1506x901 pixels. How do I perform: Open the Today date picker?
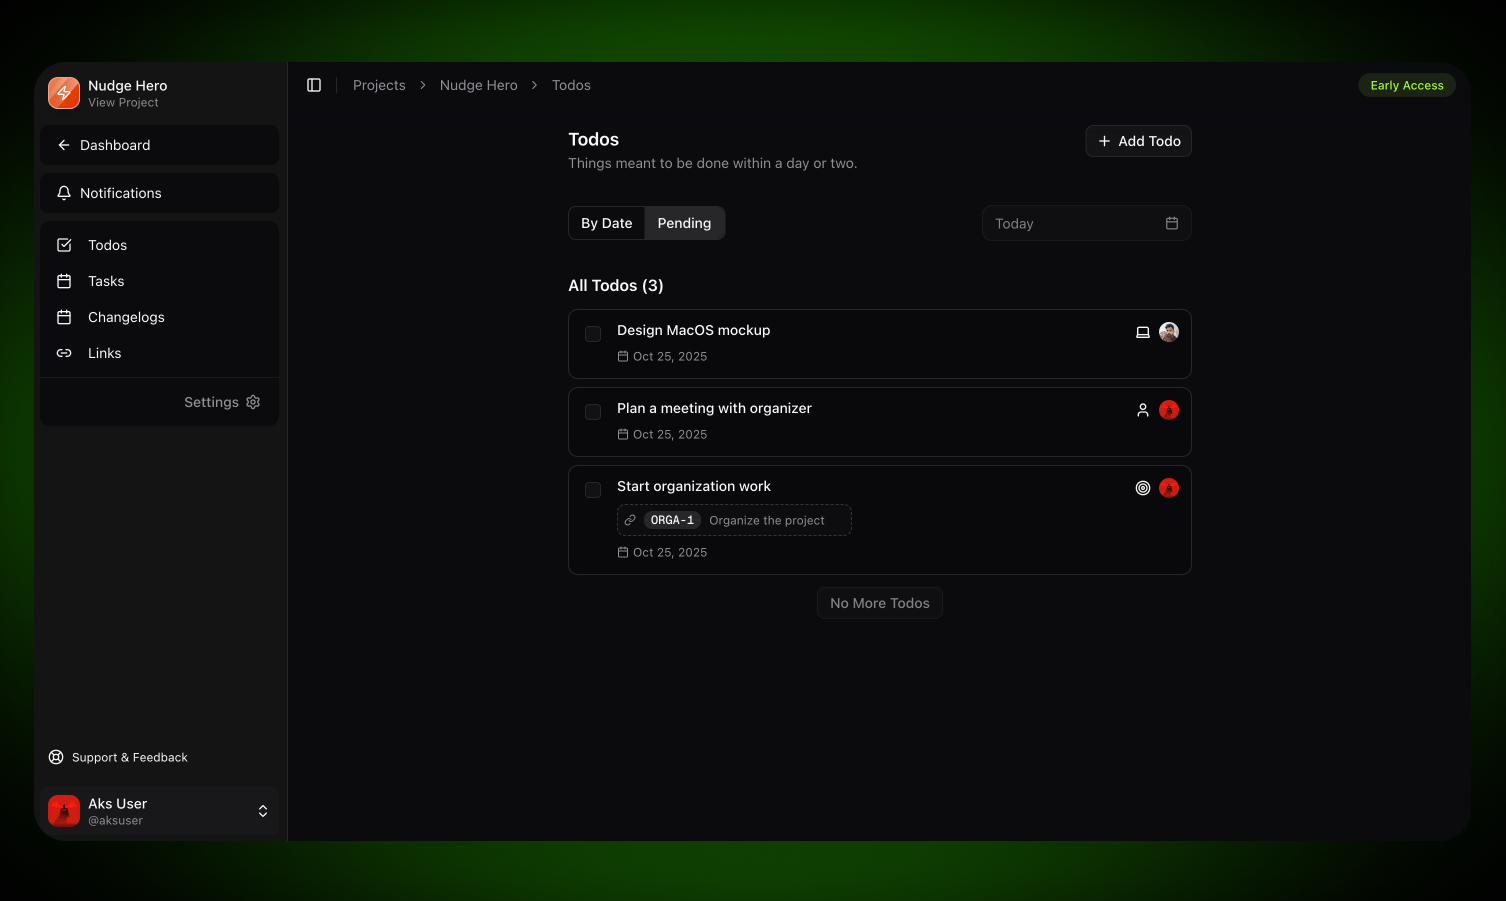click(x=1086, y=223)
